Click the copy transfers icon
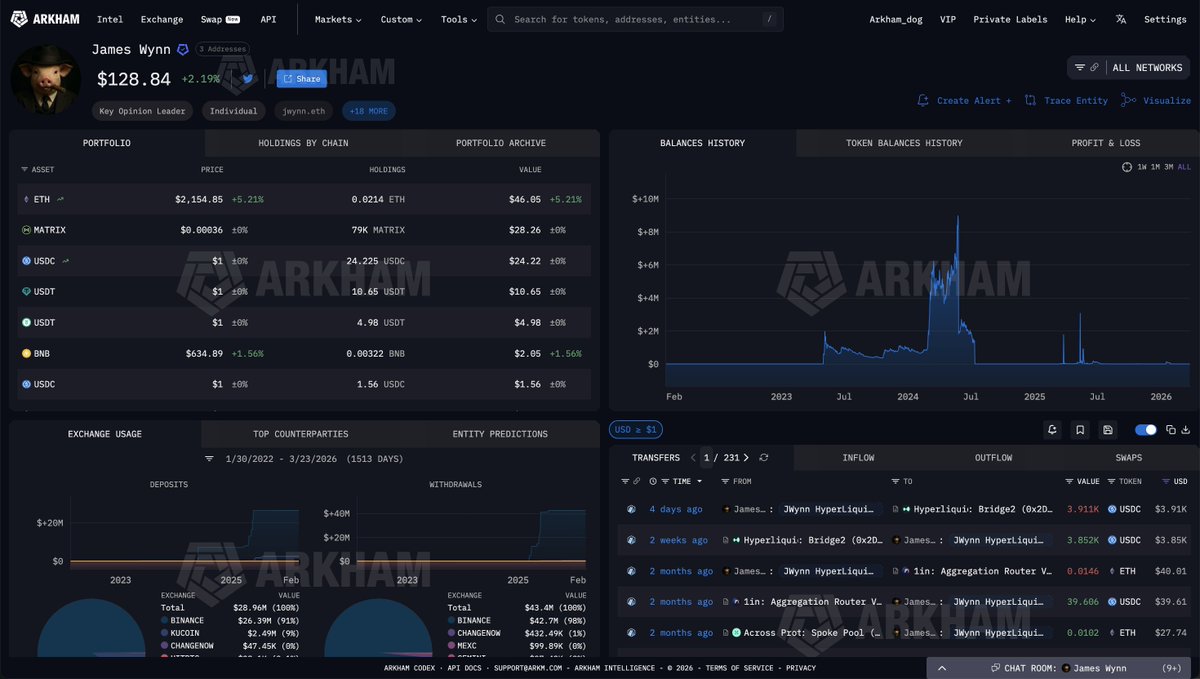Screen dimensions: 1200x679 (x=1169, y=430)
